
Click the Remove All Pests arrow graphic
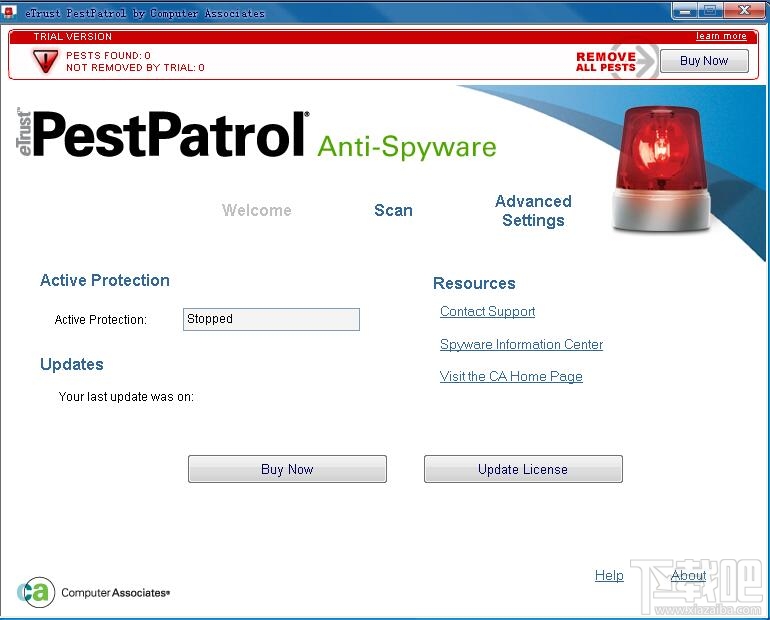616,61
